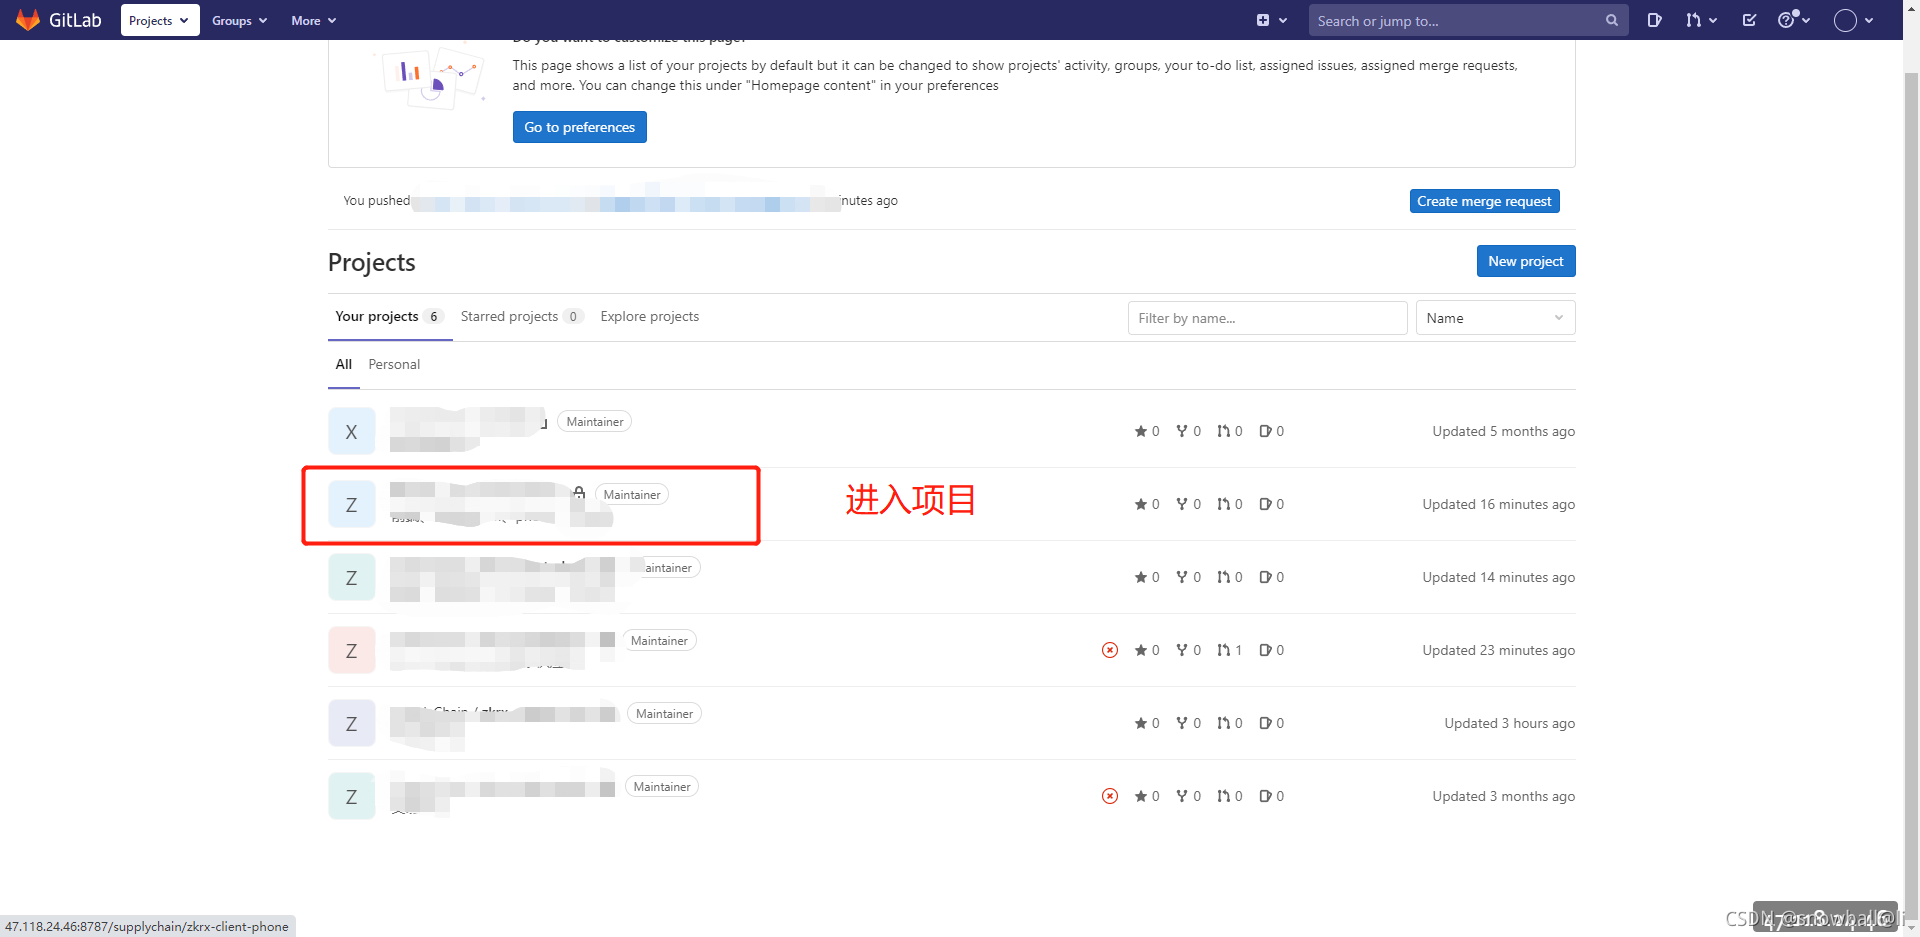Open the Help question mark menu

1793,20
